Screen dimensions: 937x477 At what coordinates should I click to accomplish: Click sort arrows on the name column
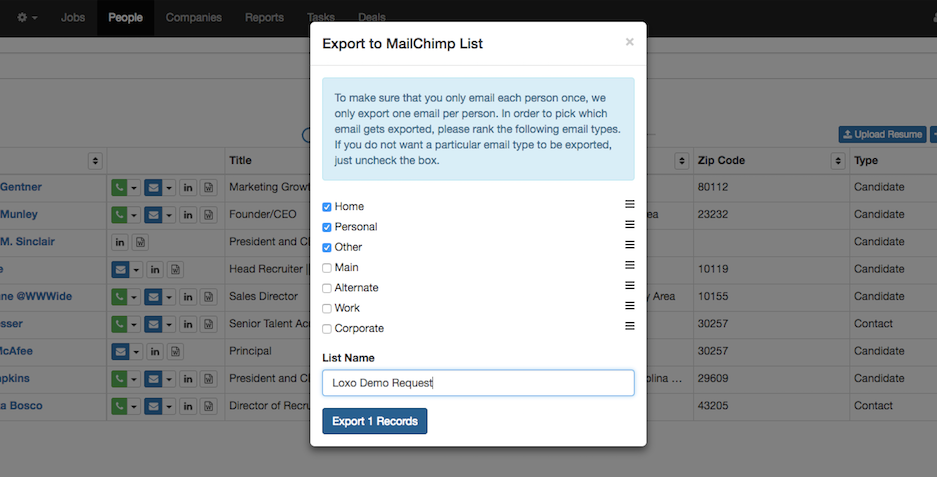95,160
